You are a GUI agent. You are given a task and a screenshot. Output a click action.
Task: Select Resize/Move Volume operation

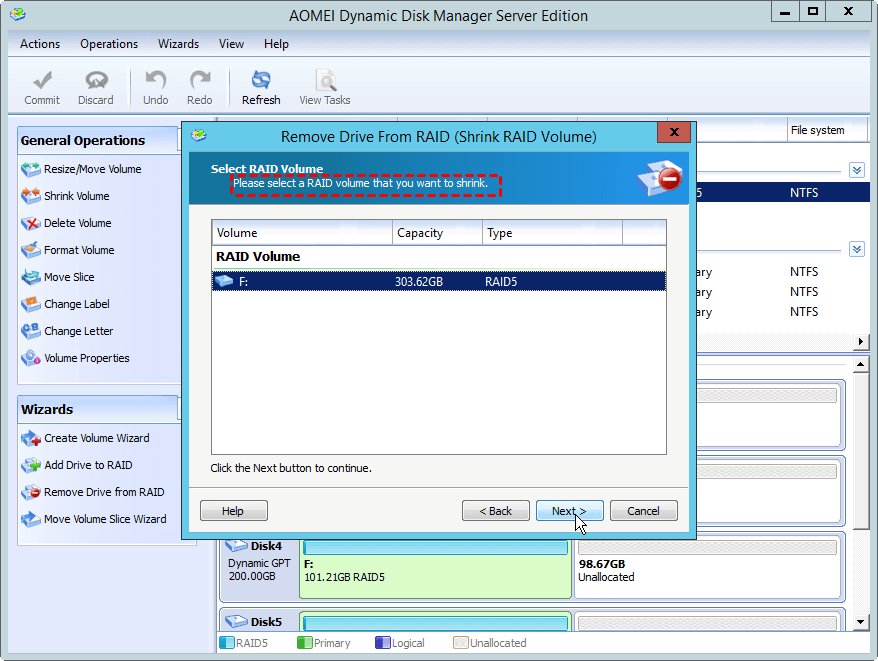pos(92,169)
